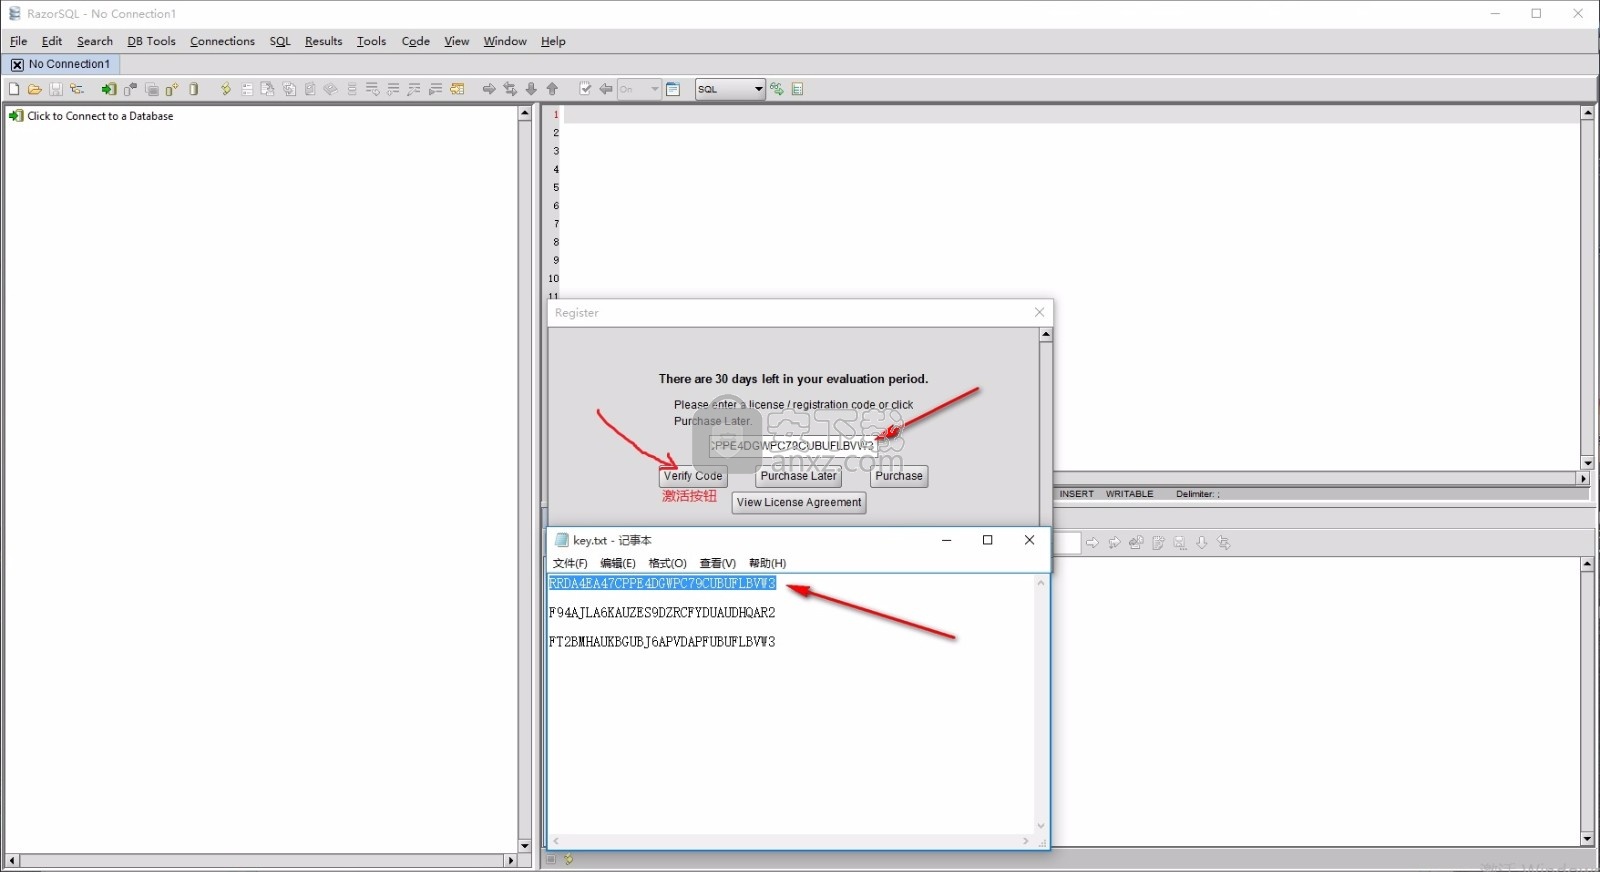Open the DB Tools menu
Screen dimensions: 1600x872
tap(151, 41)
